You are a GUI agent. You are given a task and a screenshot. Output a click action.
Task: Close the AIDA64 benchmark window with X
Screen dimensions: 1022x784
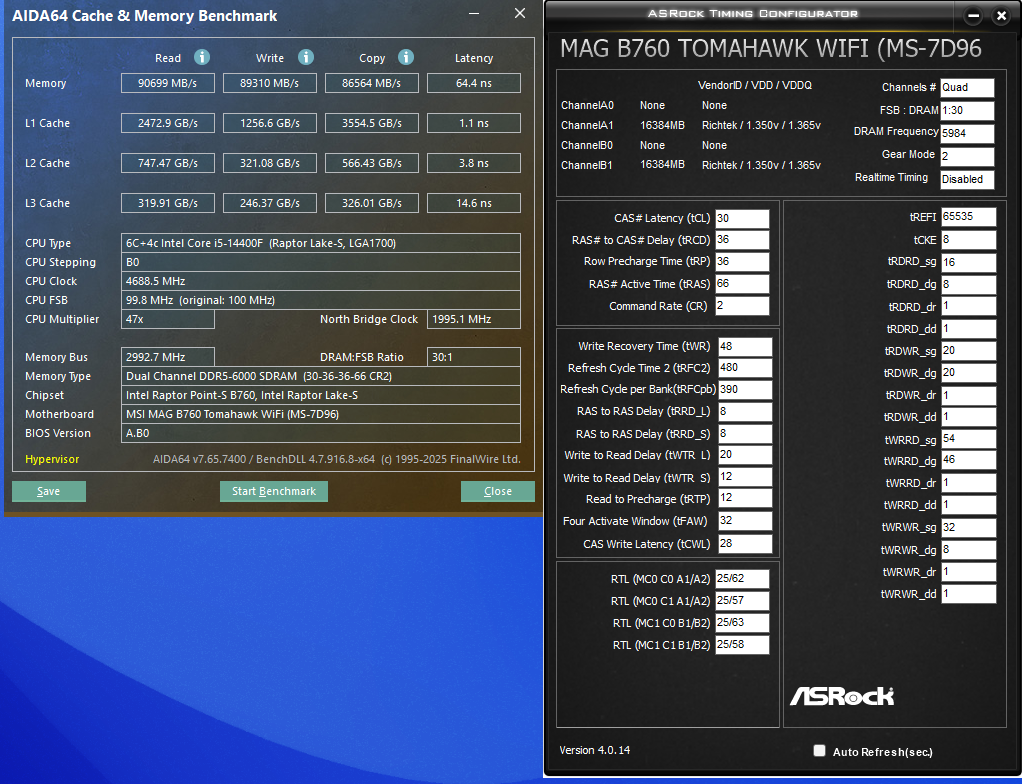[x=519, y=14]
